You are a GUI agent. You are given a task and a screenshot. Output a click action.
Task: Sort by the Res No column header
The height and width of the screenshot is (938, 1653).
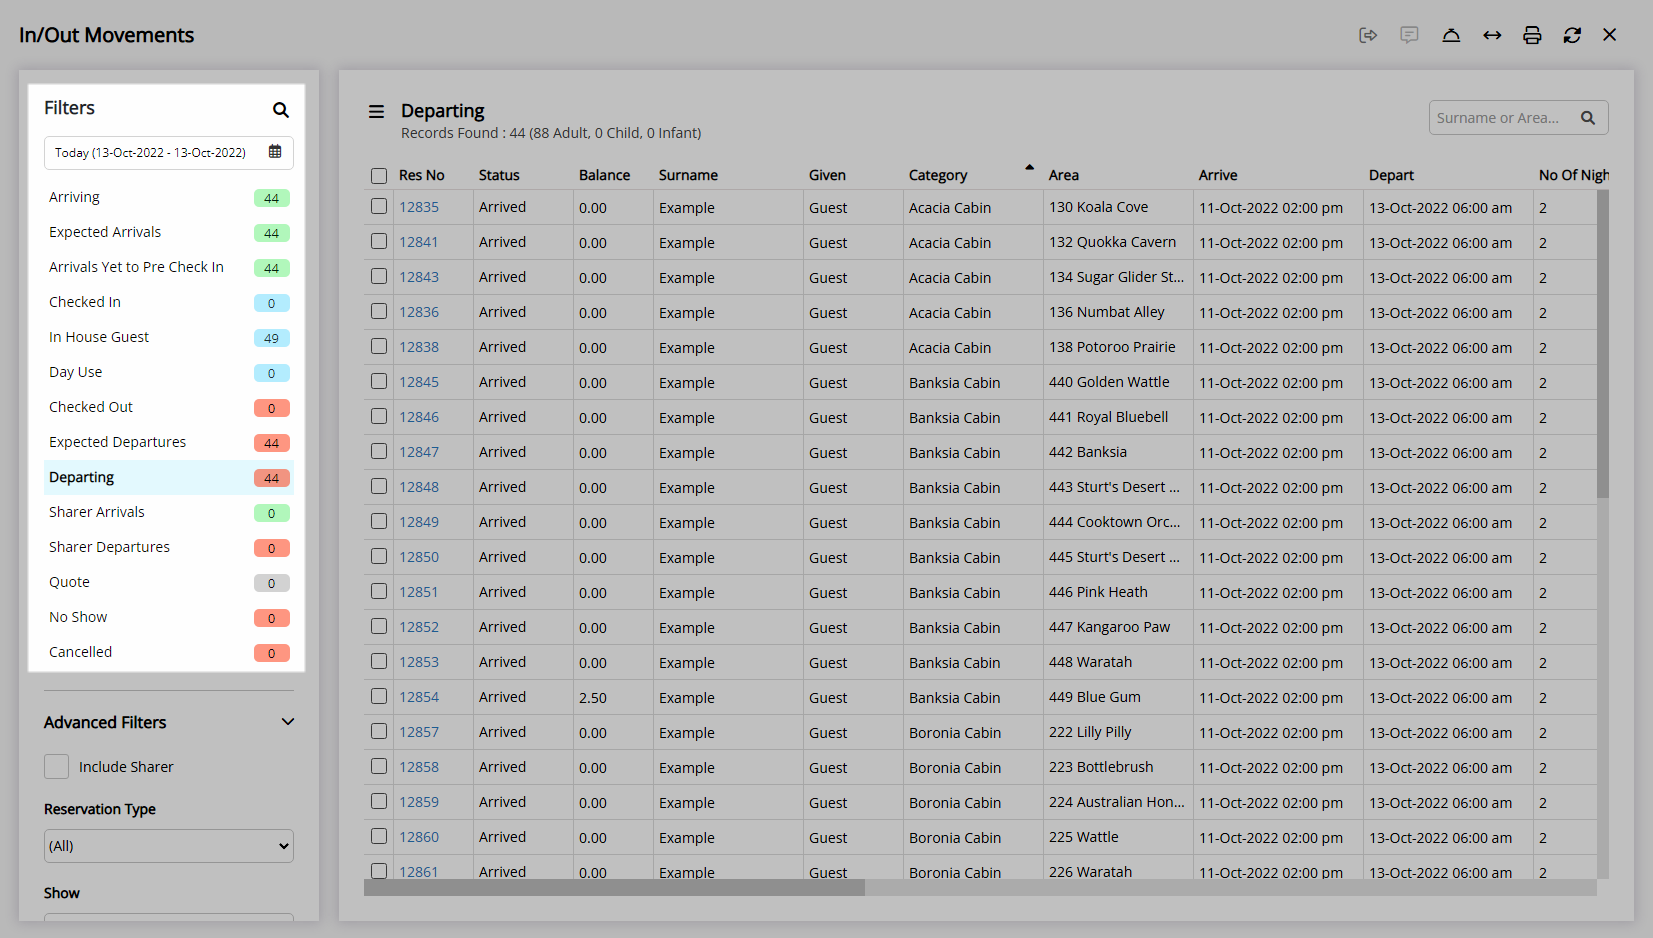pos(421,175)
